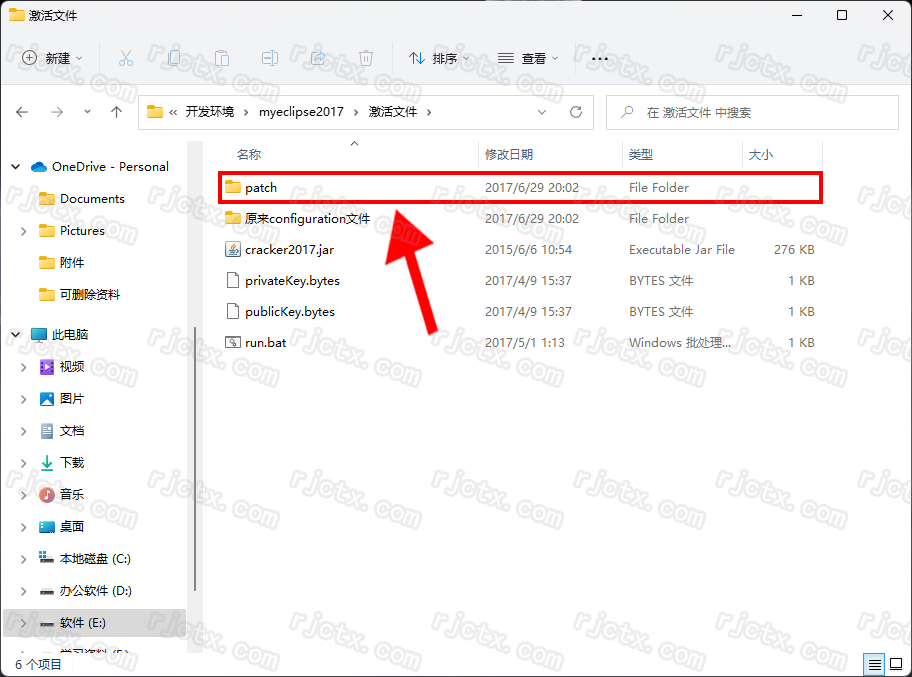Open the 新建 (New) dropdown
The image size is (912, 677).
pos(53,58)
